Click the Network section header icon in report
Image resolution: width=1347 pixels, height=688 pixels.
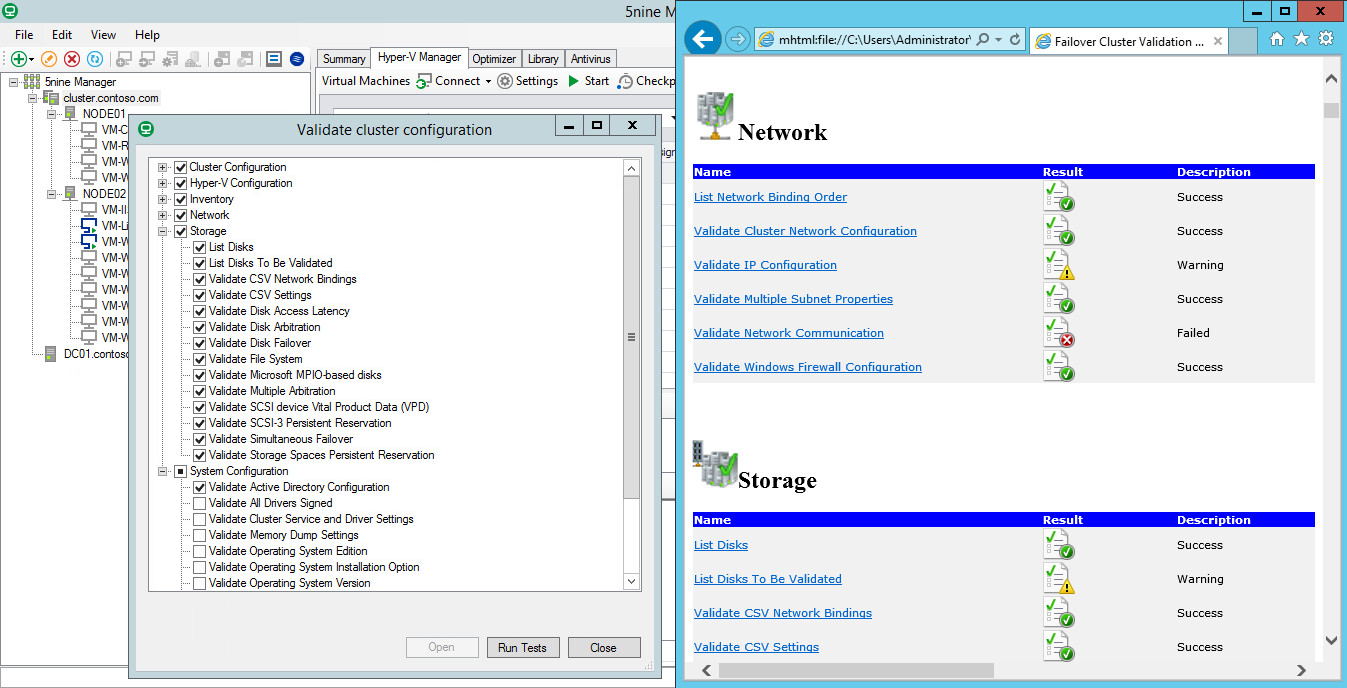[715, 115]
